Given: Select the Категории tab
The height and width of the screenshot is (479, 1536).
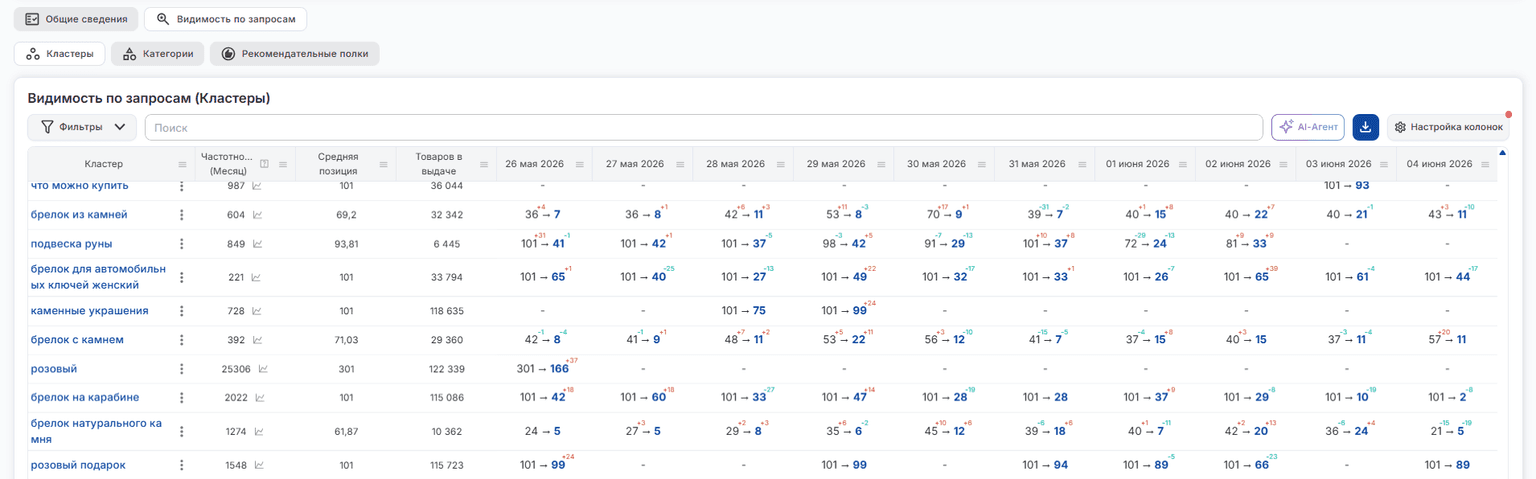Looking at the screenshot, I should pos(158,54).
